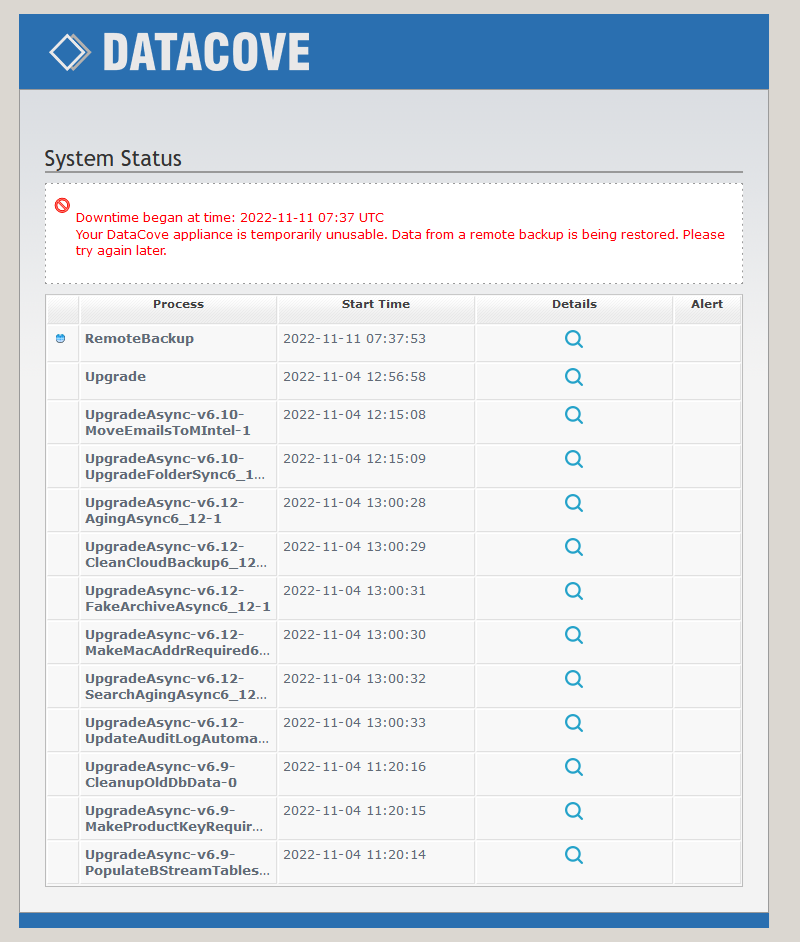Open details for PopulateBStreamTables process
This screenshot has height=942, width=800.
573,855
